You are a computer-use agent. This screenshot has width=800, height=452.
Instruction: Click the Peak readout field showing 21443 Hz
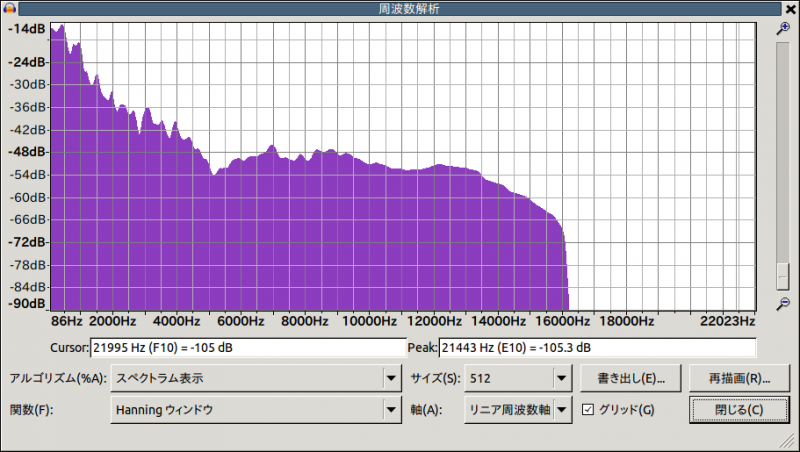click(x=597, y=348)
